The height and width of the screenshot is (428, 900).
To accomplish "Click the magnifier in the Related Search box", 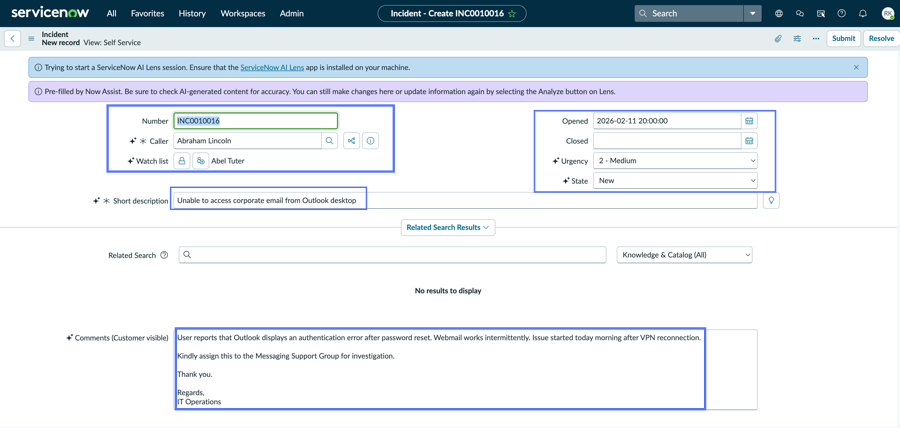I will pyautogui.click(x=187, y=255).
